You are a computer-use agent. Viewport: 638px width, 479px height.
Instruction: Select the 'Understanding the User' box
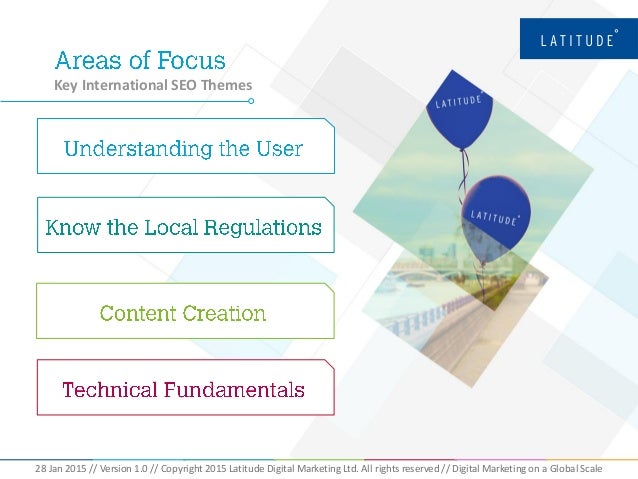(186, 146)
